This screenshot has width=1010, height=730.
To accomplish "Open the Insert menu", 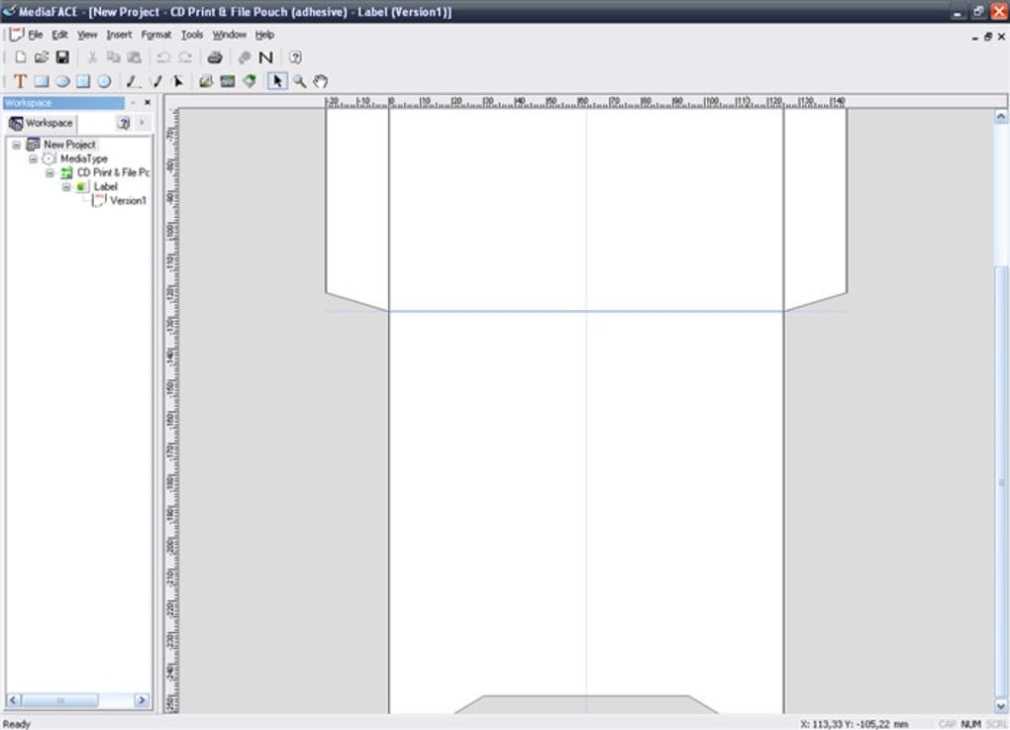I will (x=119, y=35).
